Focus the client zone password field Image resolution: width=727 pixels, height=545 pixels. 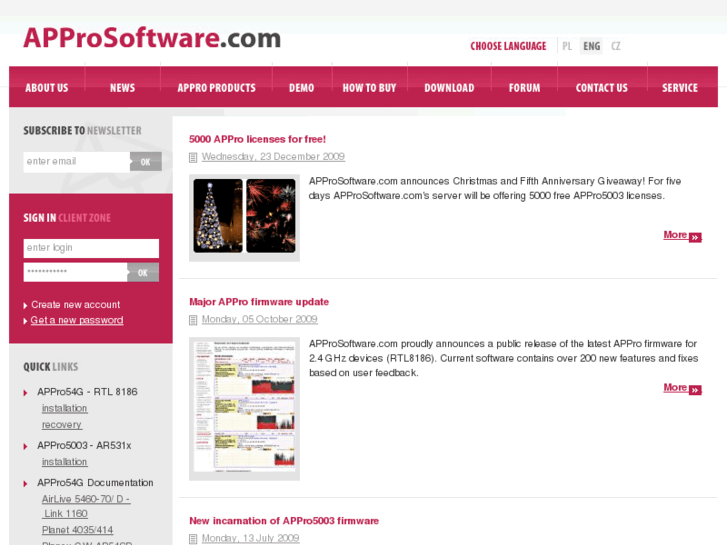[x=76, y=272]
